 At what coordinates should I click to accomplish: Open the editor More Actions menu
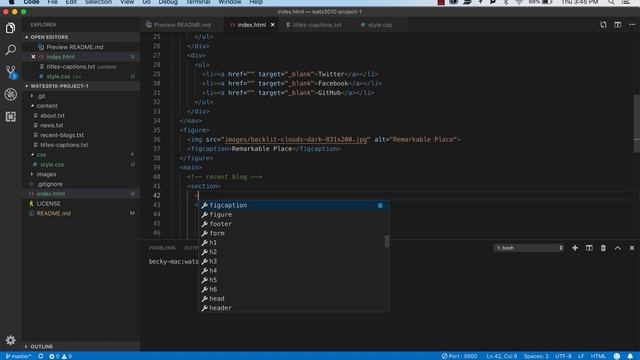coord(632,25)
